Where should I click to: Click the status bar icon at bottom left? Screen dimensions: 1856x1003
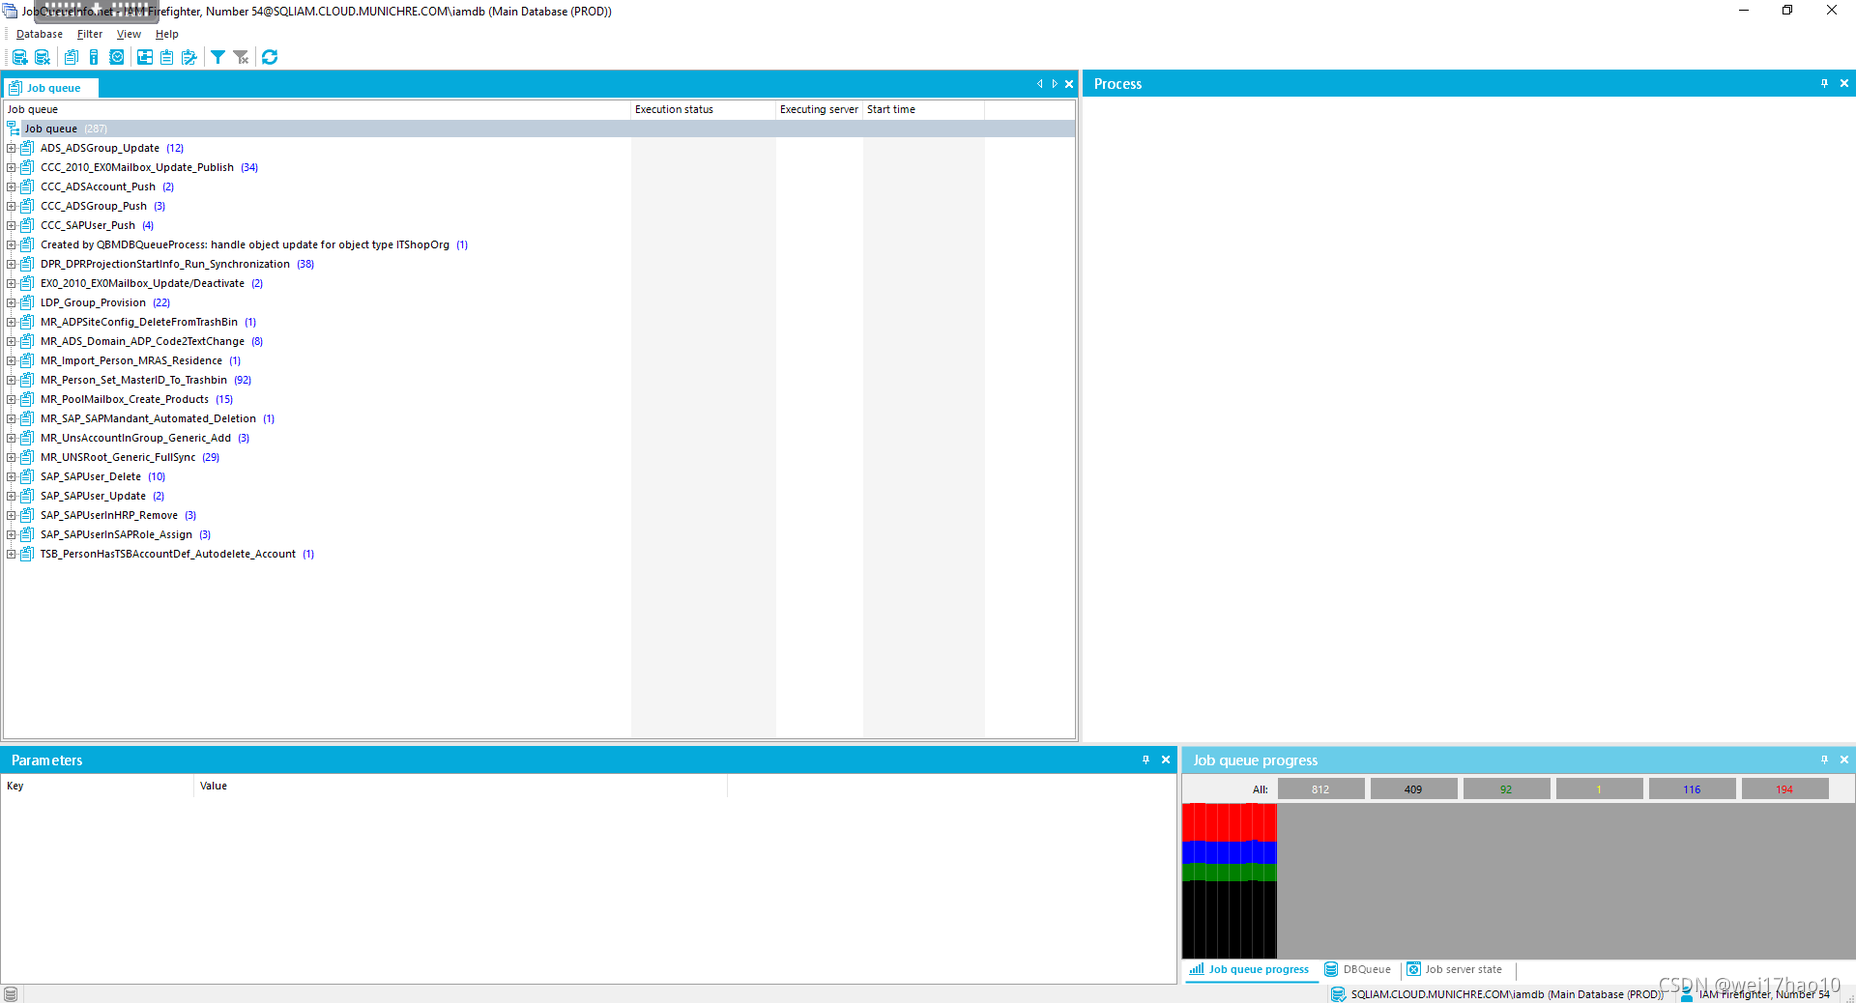[11, 994]
